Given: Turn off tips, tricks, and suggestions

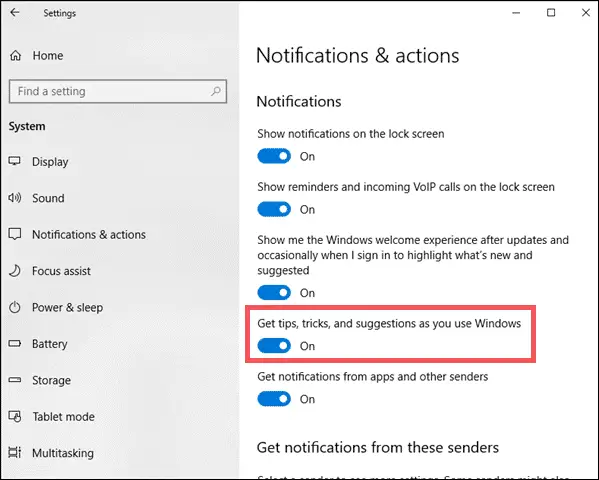Looking at the screenshot, I should tap(274, 346).
